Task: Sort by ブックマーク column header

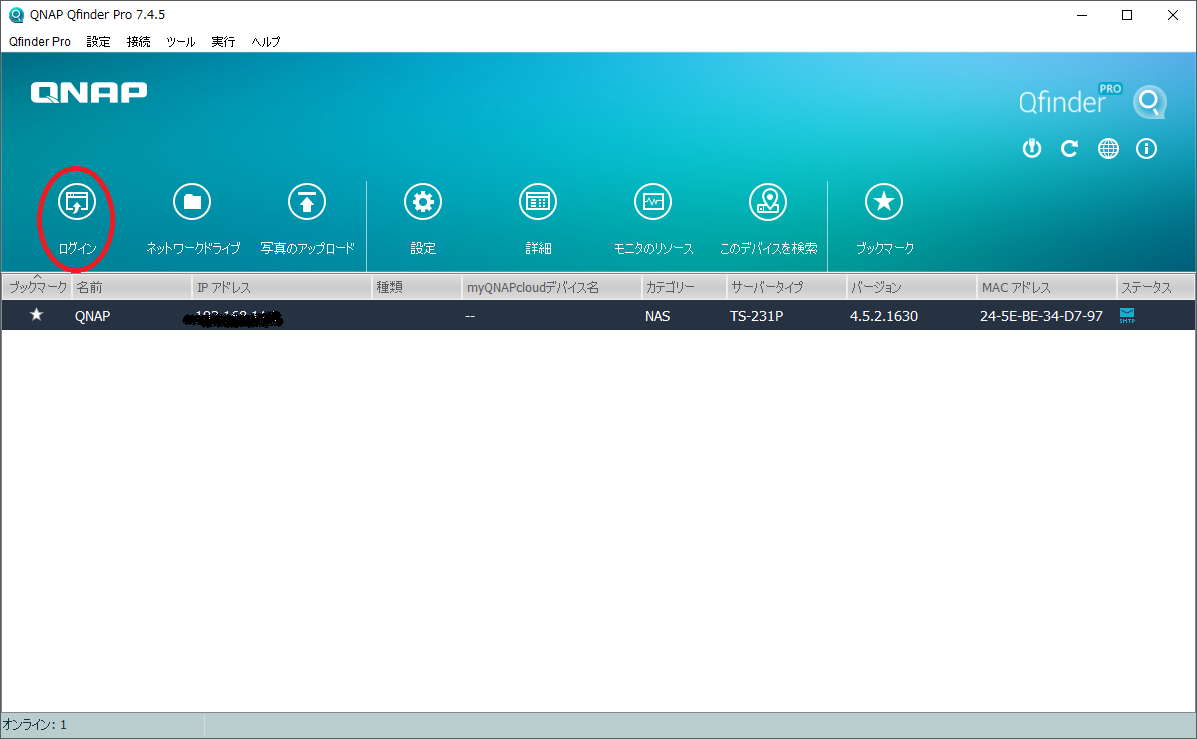Action: click(x=37, y=287)
